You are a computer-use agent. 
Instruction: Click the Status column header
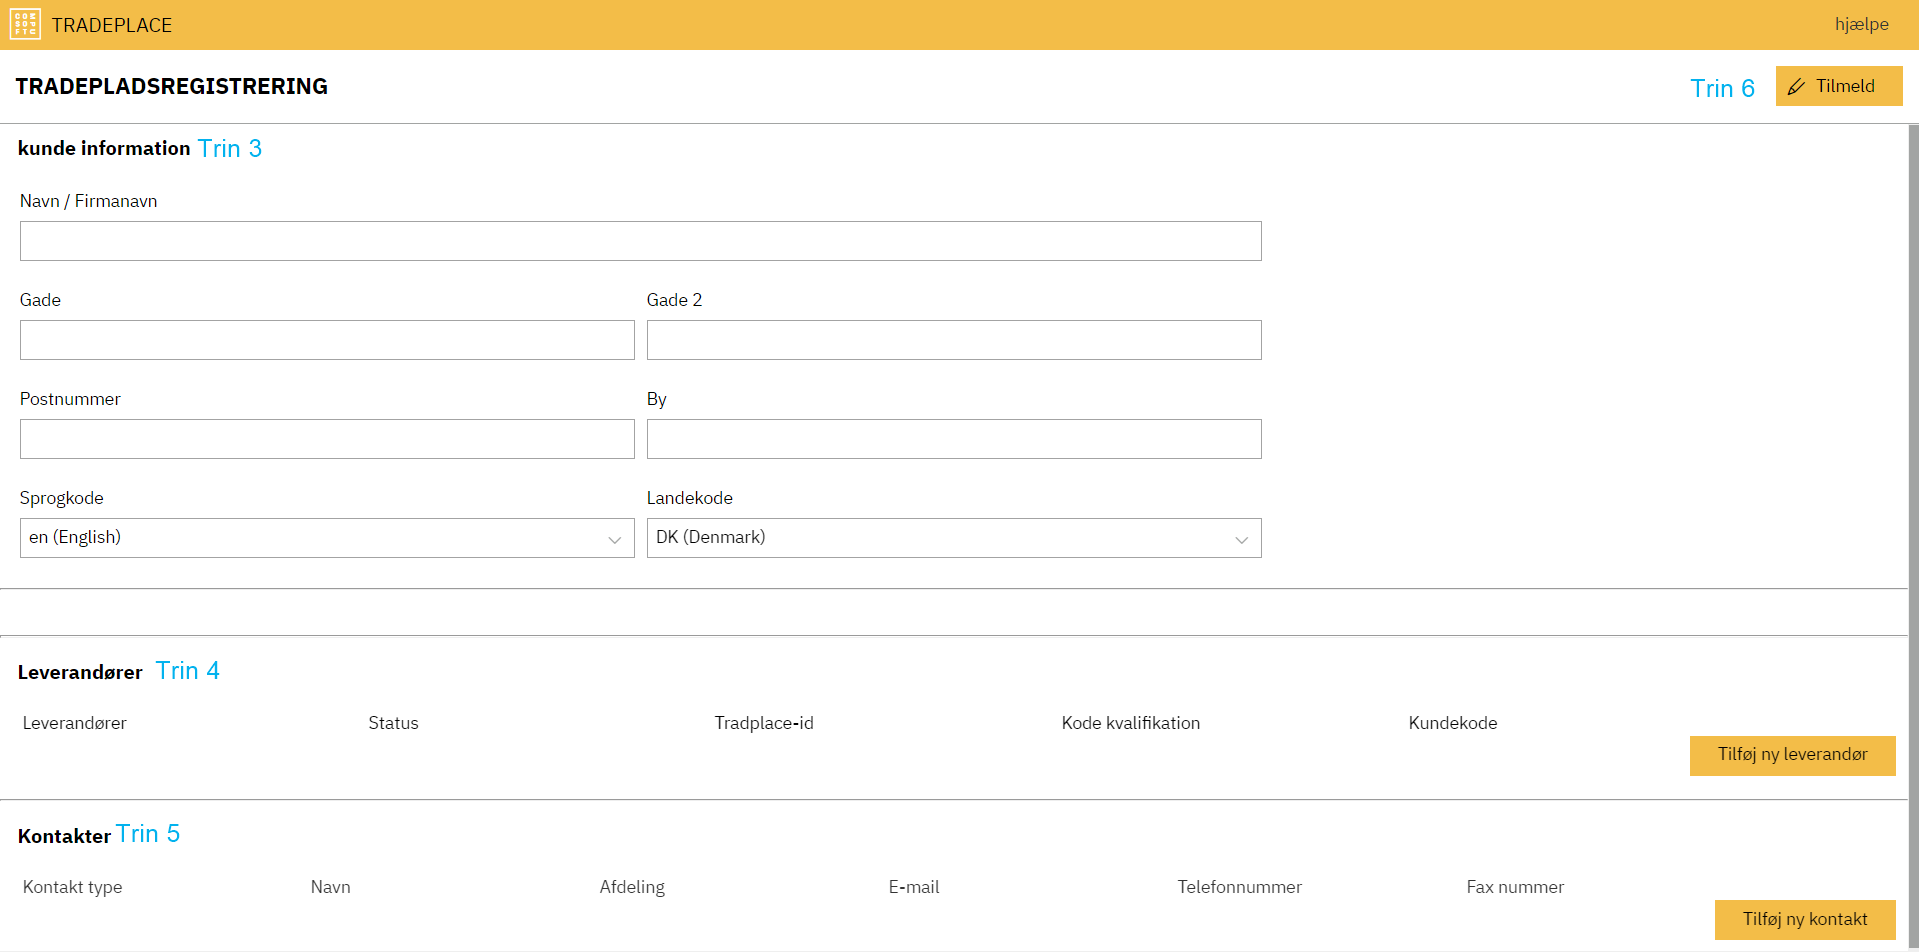(x=393, y=723)
